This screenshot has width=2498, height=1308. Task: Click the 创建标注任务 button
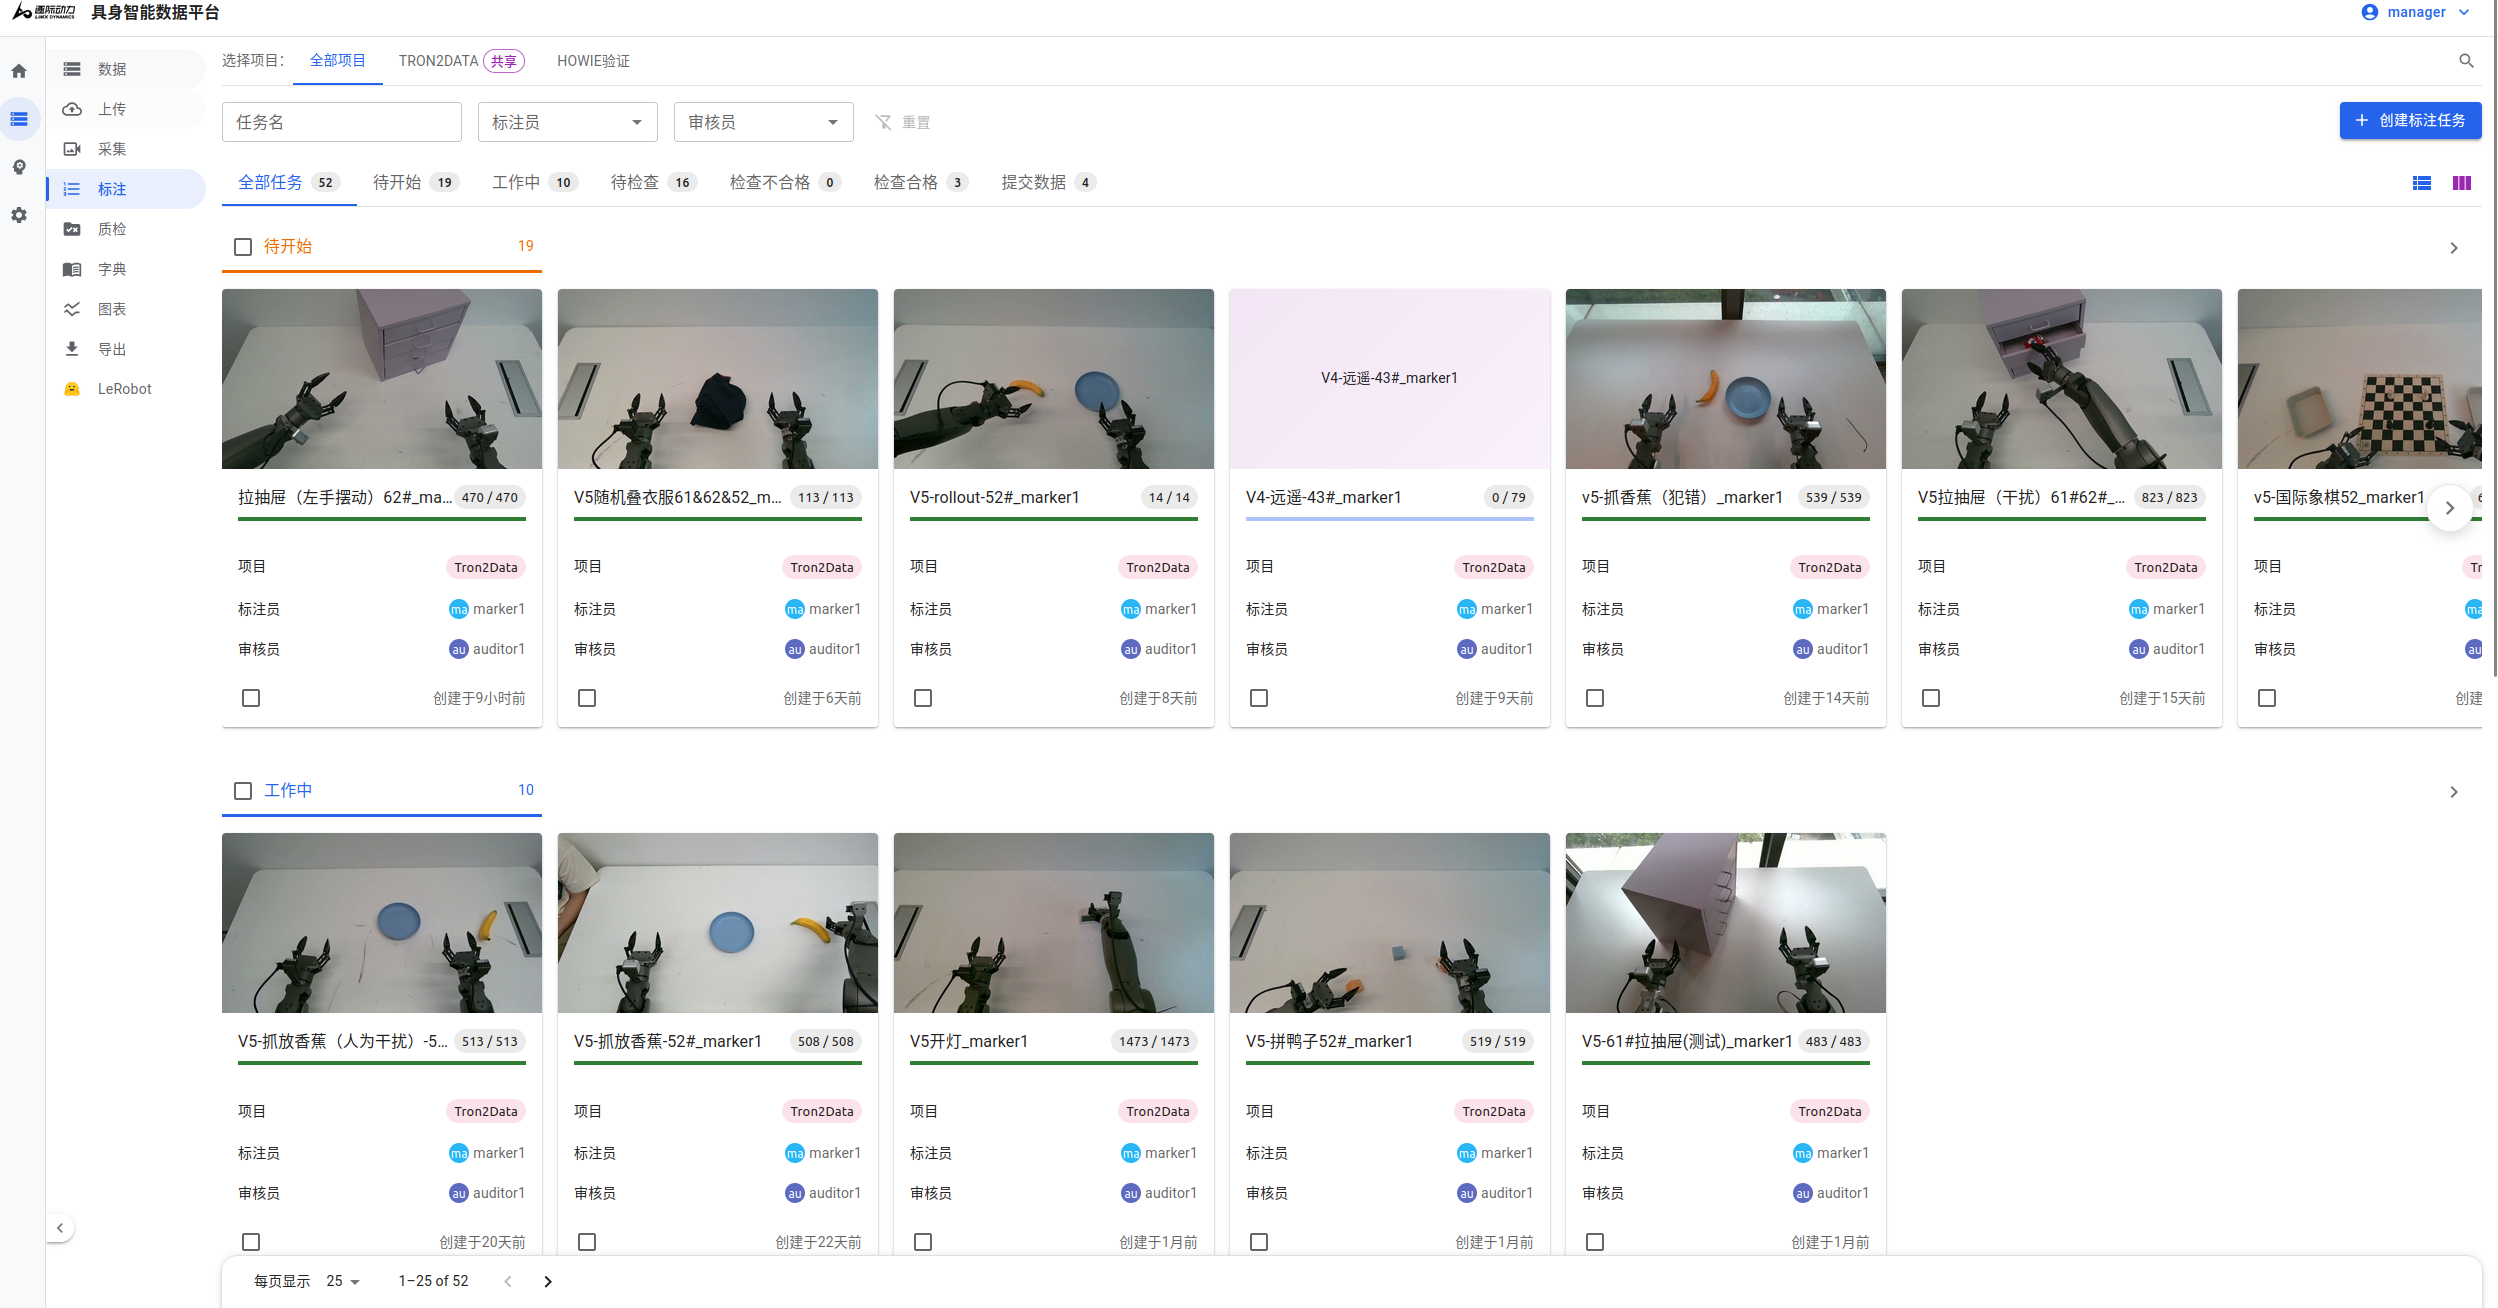2410,121
